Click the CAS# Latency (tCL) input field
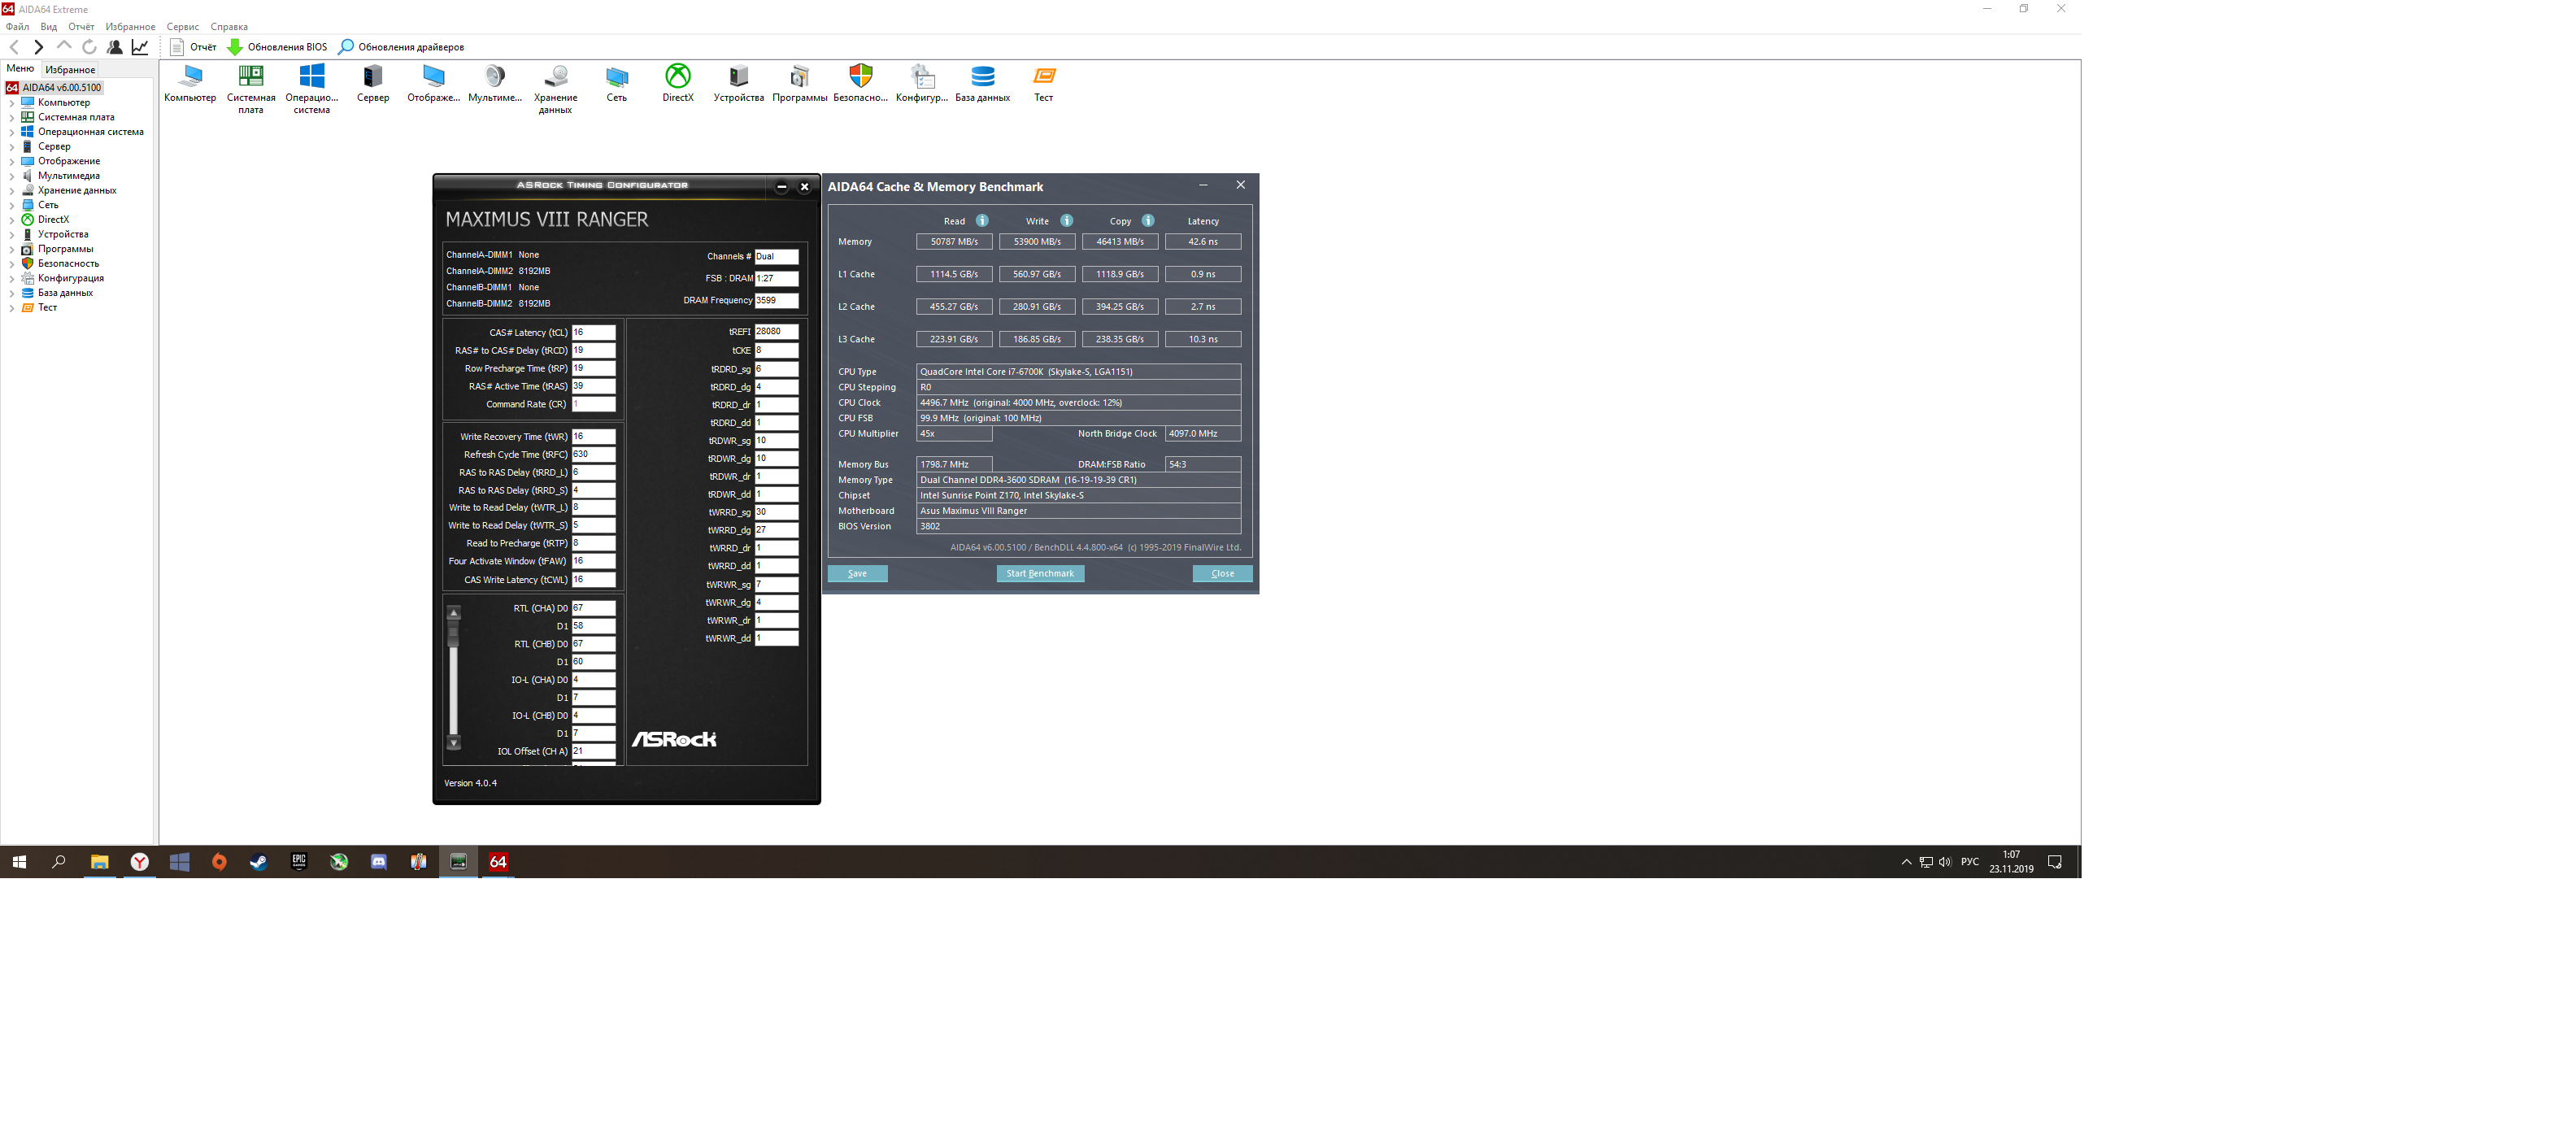 593,333
